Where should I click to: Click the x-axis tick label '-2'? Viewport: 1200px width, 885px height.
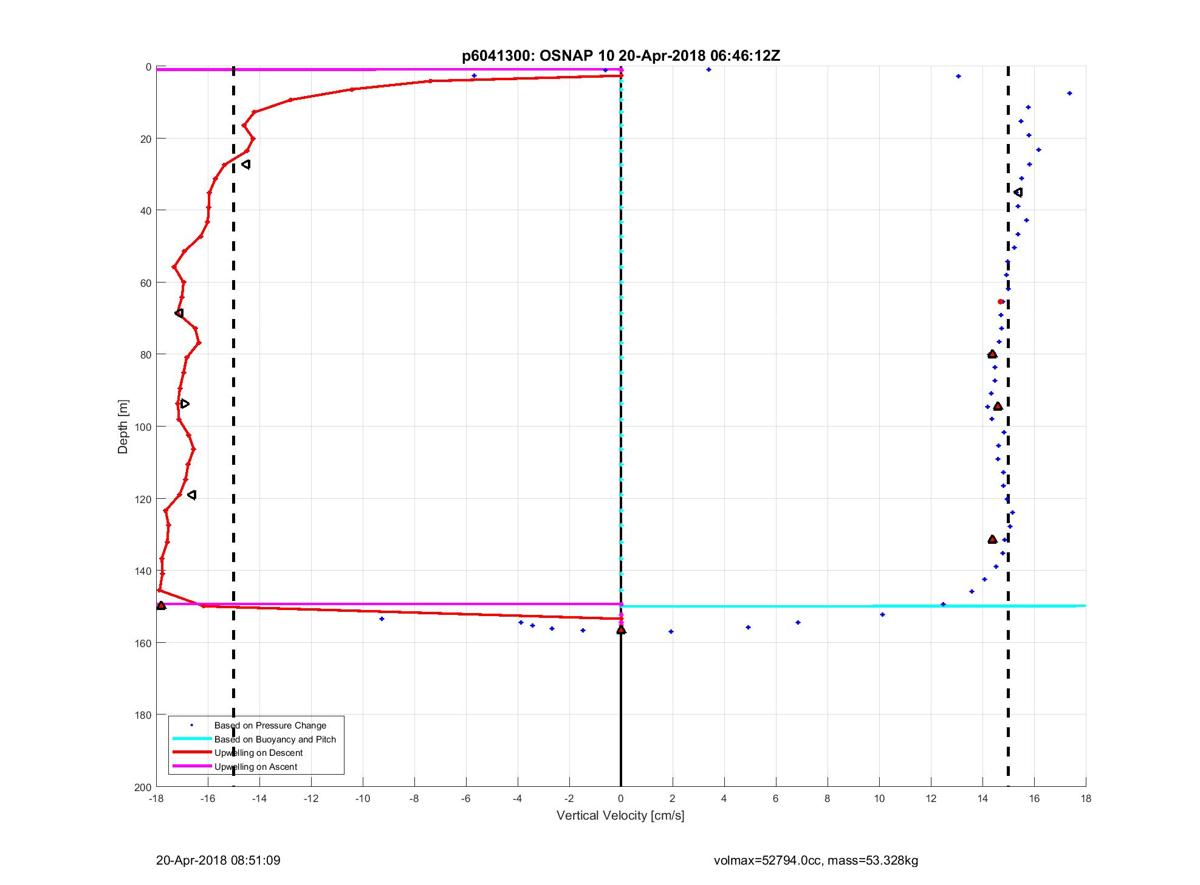[569, 799]
